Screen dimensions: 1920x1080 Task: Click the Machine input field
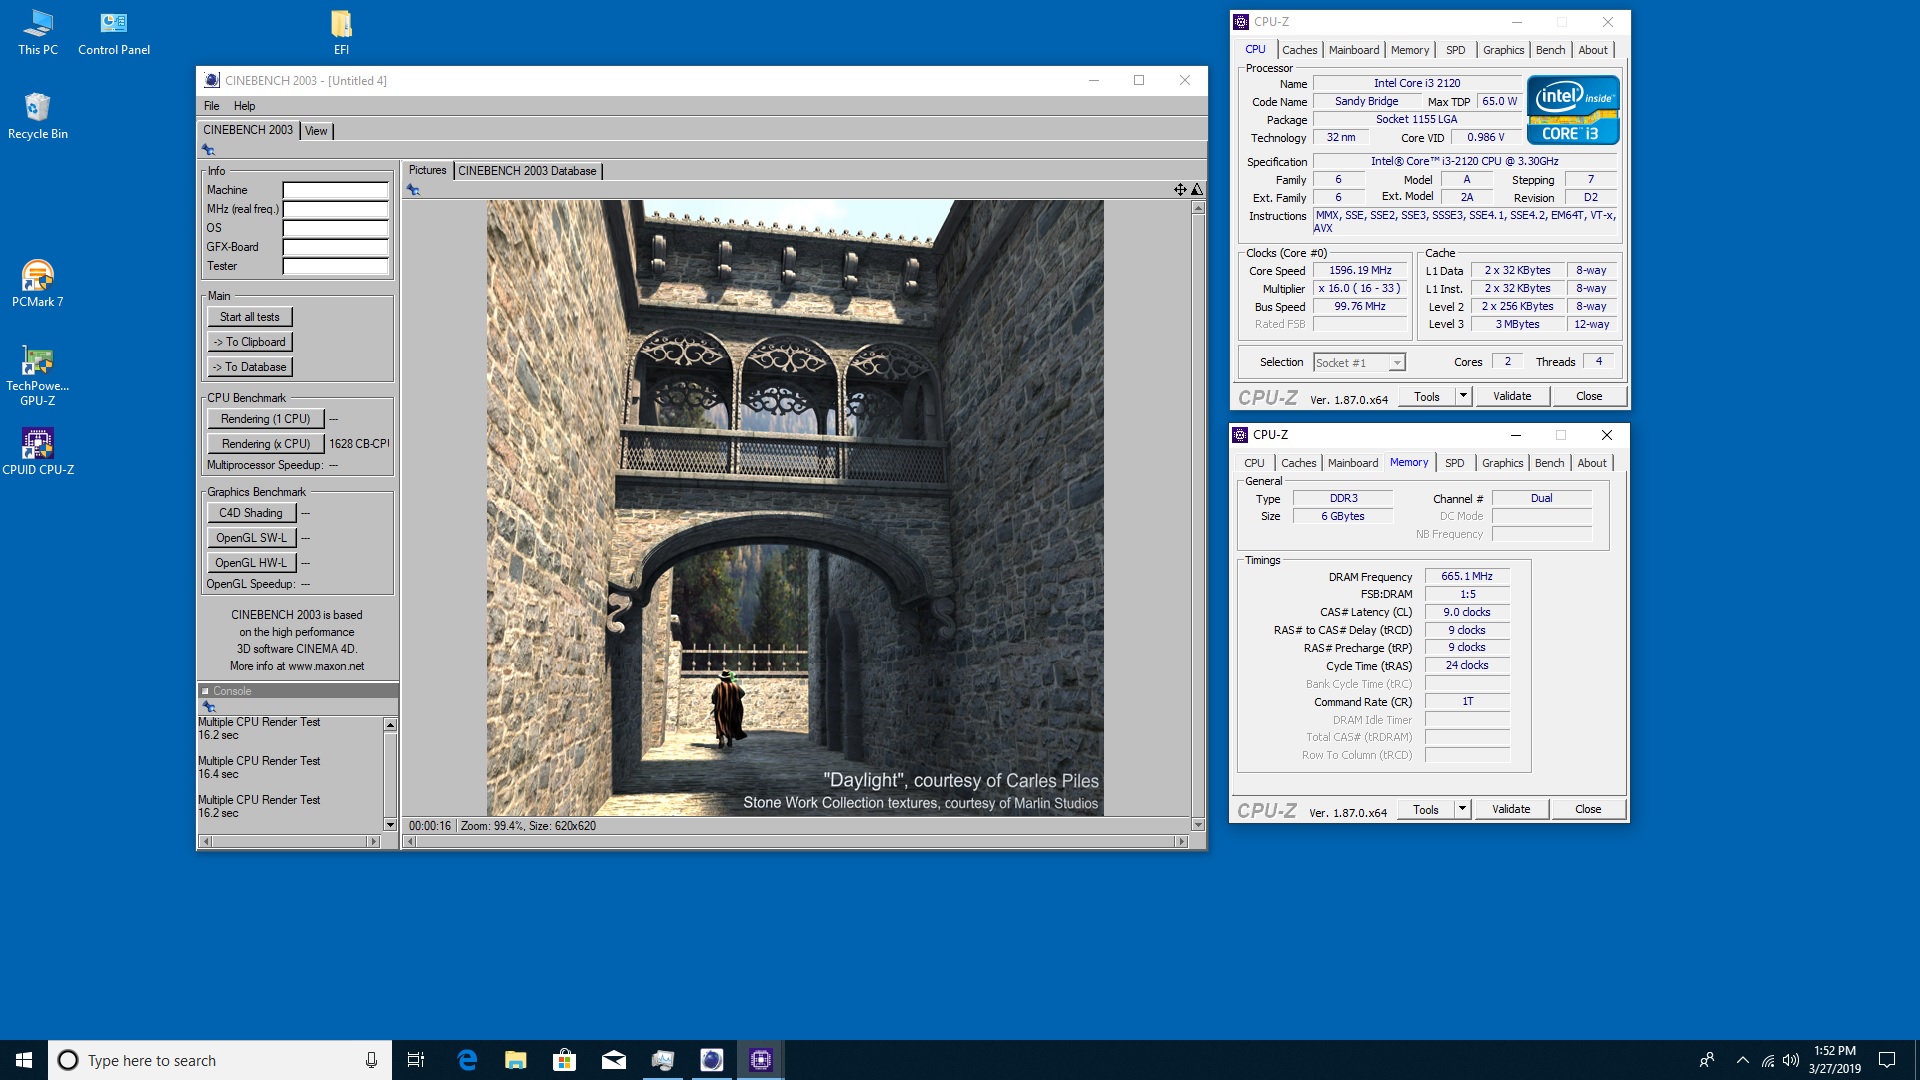(x=335, y=190)
